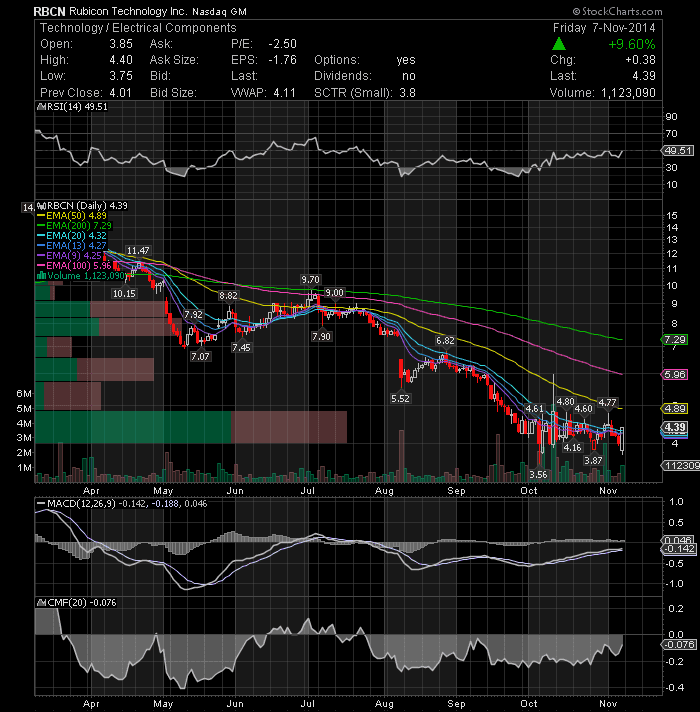Click the SCTR (Small) value 3.8
The width and height of the screenshot is (700, 712).
pyautogui.click(x=407, y=93)
